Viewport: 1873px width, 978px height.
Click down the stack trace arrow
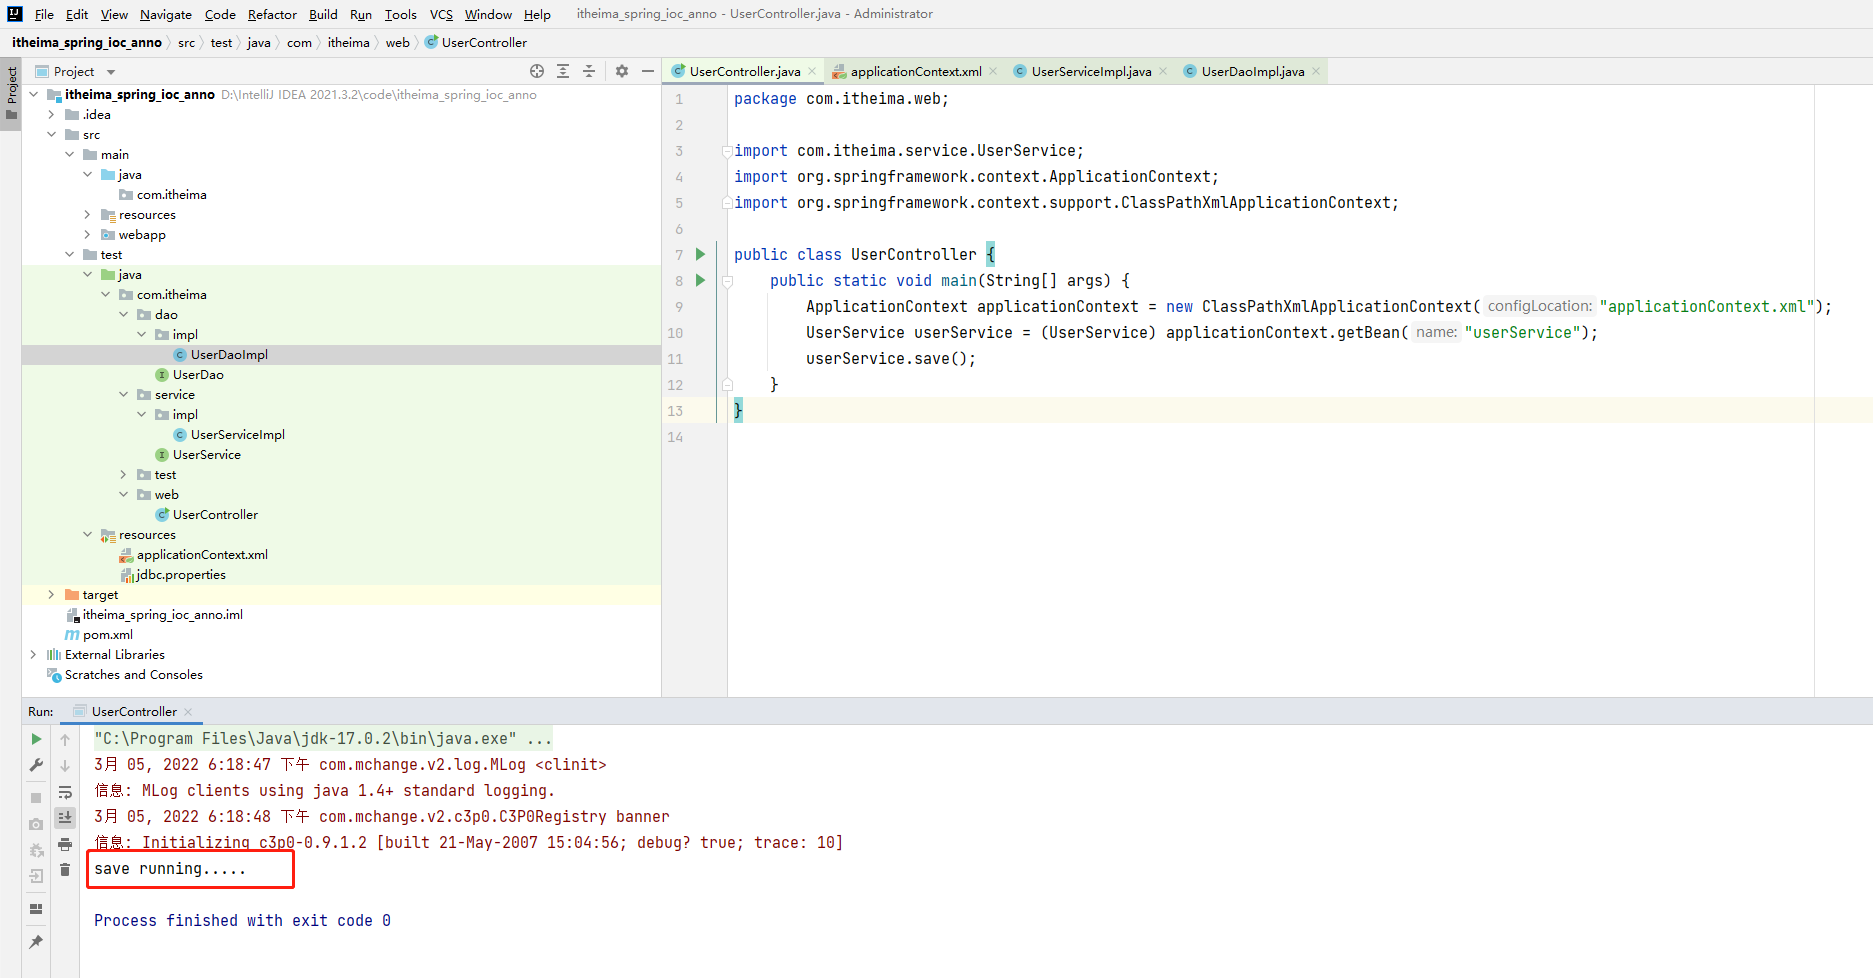pyautogui.click(x=65, y=766)
